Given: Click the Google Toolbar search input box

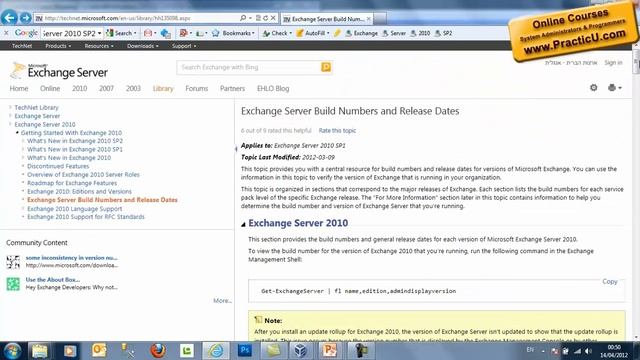Looking at the screenshot, I should point(69,33).
